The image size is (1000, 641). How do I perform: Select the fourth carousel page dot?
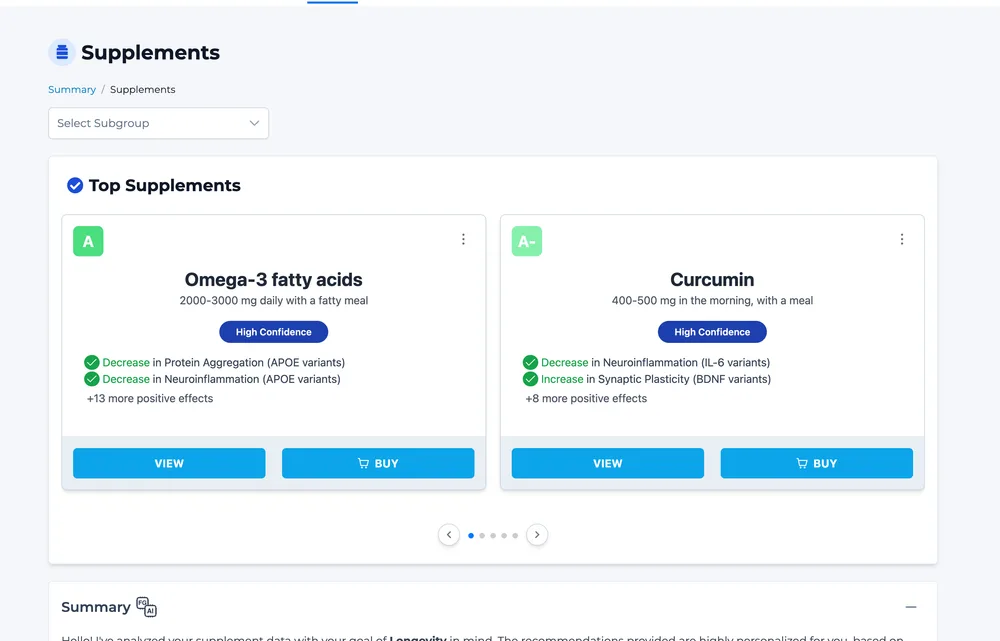pos(504,536)
